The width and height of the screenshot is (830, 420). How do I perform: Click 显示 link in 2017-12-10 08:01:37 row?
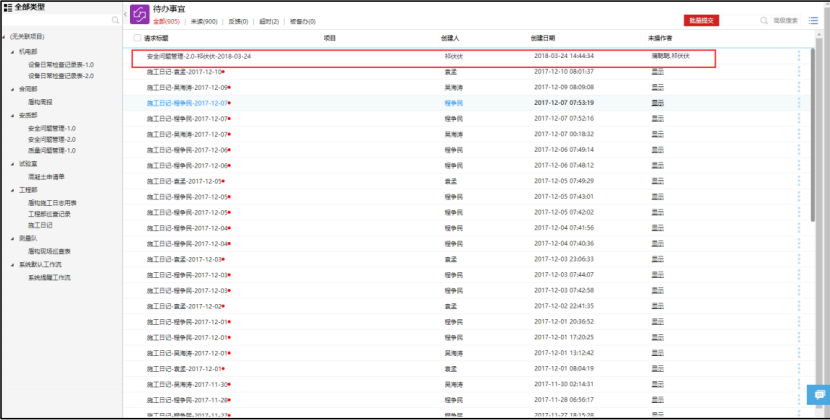click(x=657, y=72)
